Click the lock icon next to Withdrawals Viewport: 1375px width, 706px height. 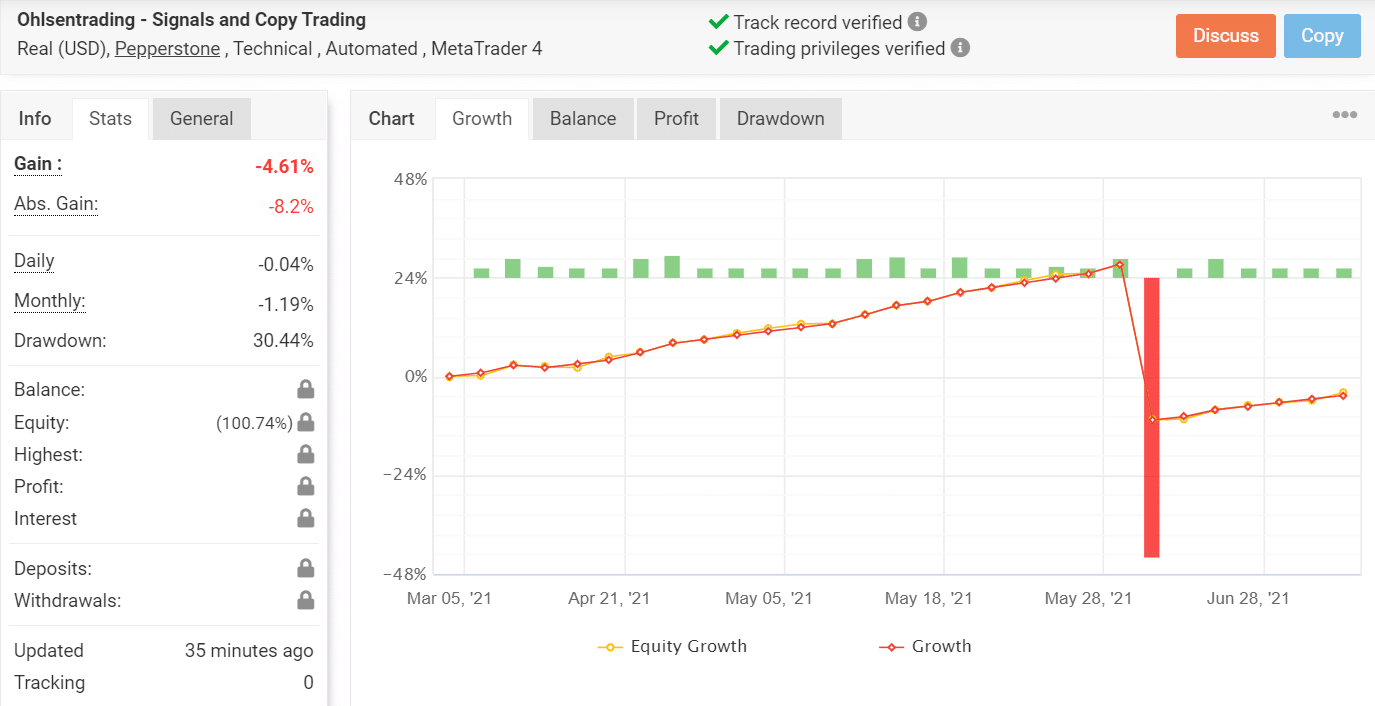coord(305,599)
